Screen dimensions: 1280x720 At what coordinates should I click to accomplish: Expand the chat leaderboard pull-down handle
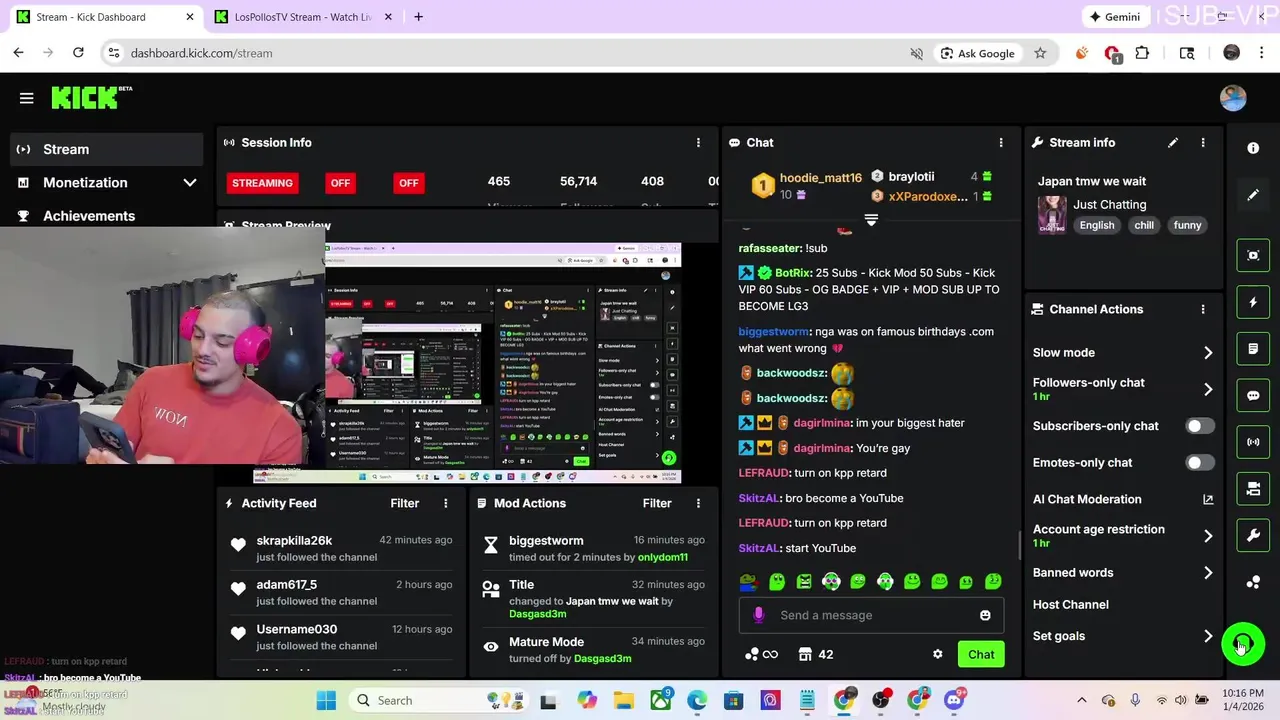pyautogui.click(x=871, y=220)
